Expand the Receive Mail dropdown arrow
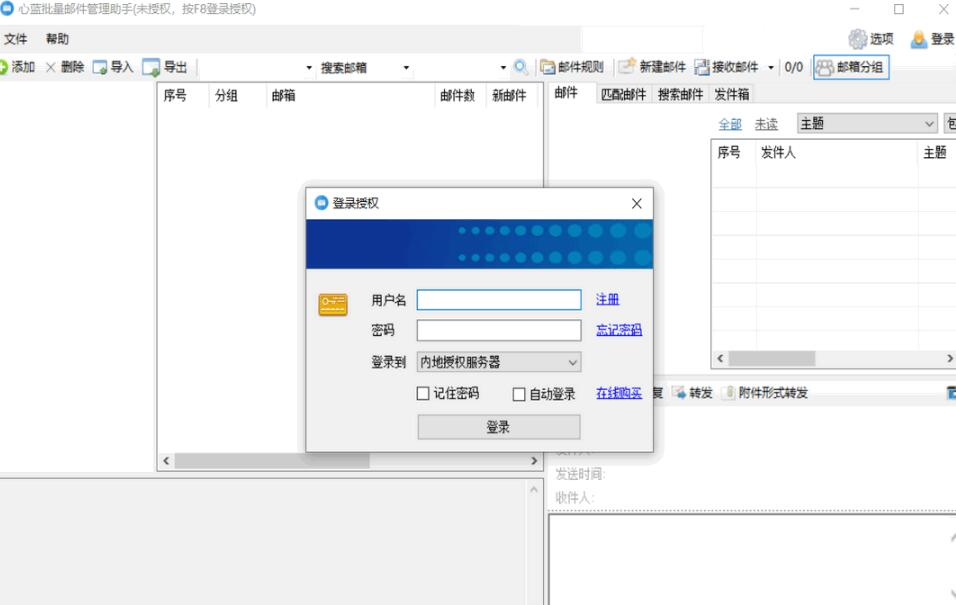This screenshot has height=605, width=956. (x=771, y=67)
